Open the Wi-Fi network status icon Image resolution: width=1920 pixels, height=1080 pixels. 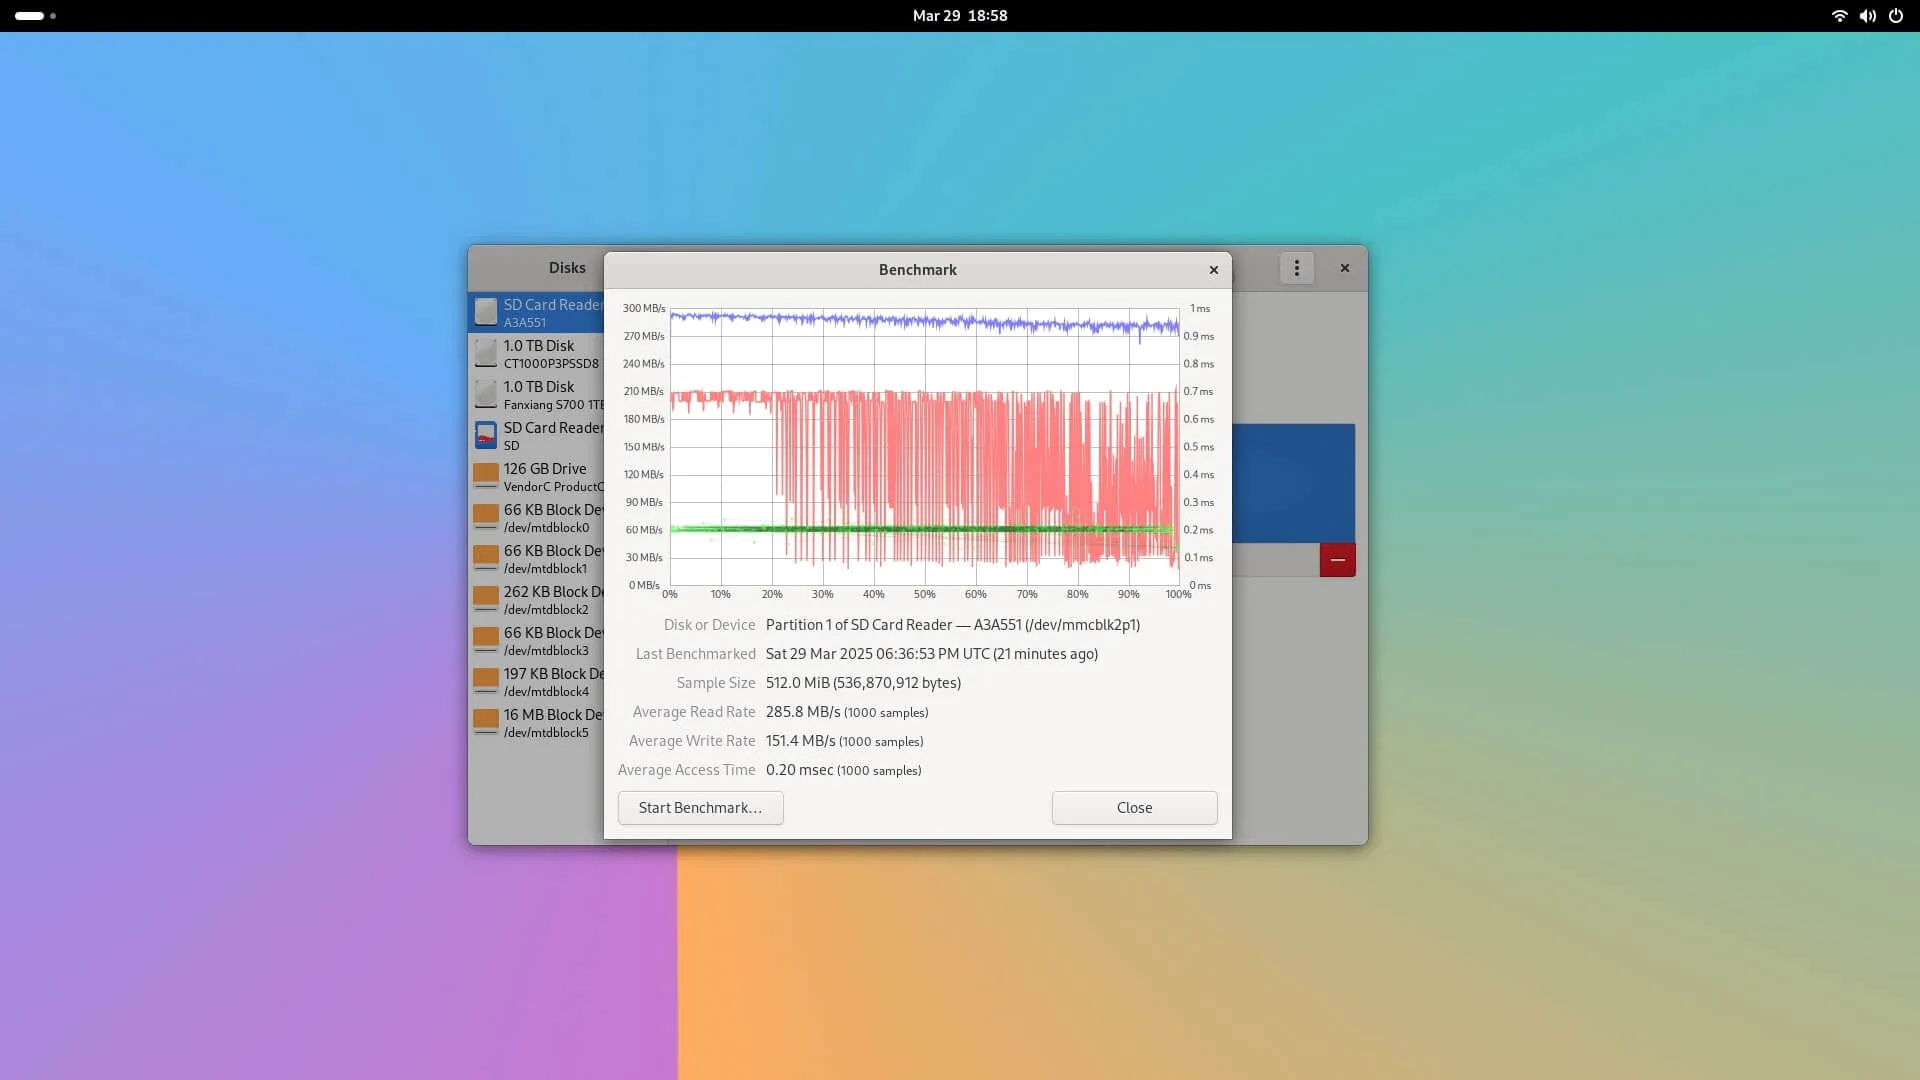coord(1838,16)
